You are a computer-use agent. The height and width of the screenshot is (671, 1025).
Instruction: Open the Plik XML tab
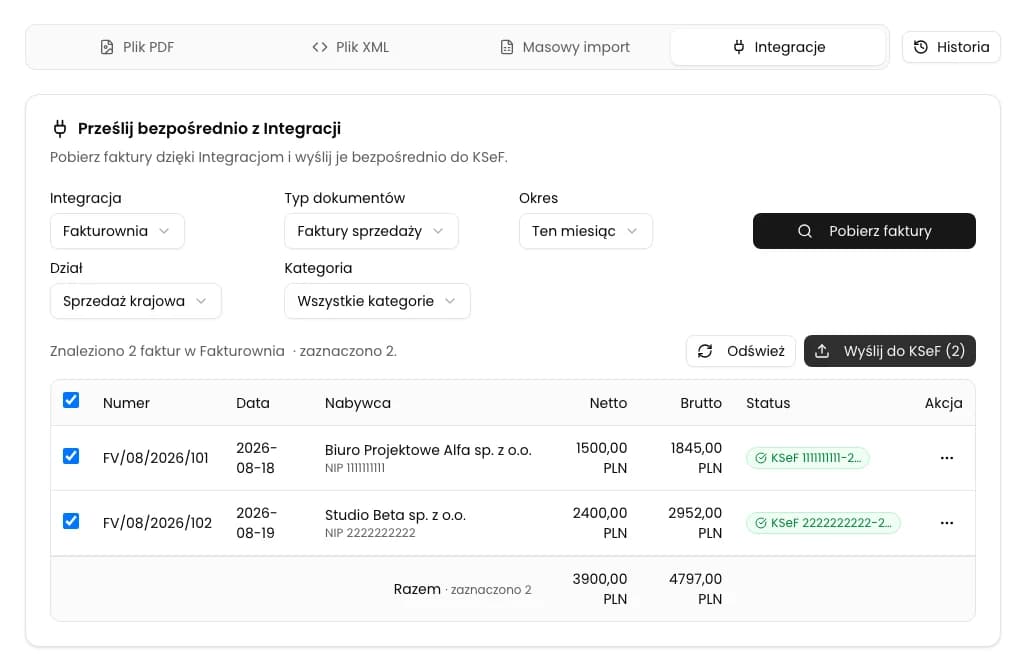(x=350, y=47)
